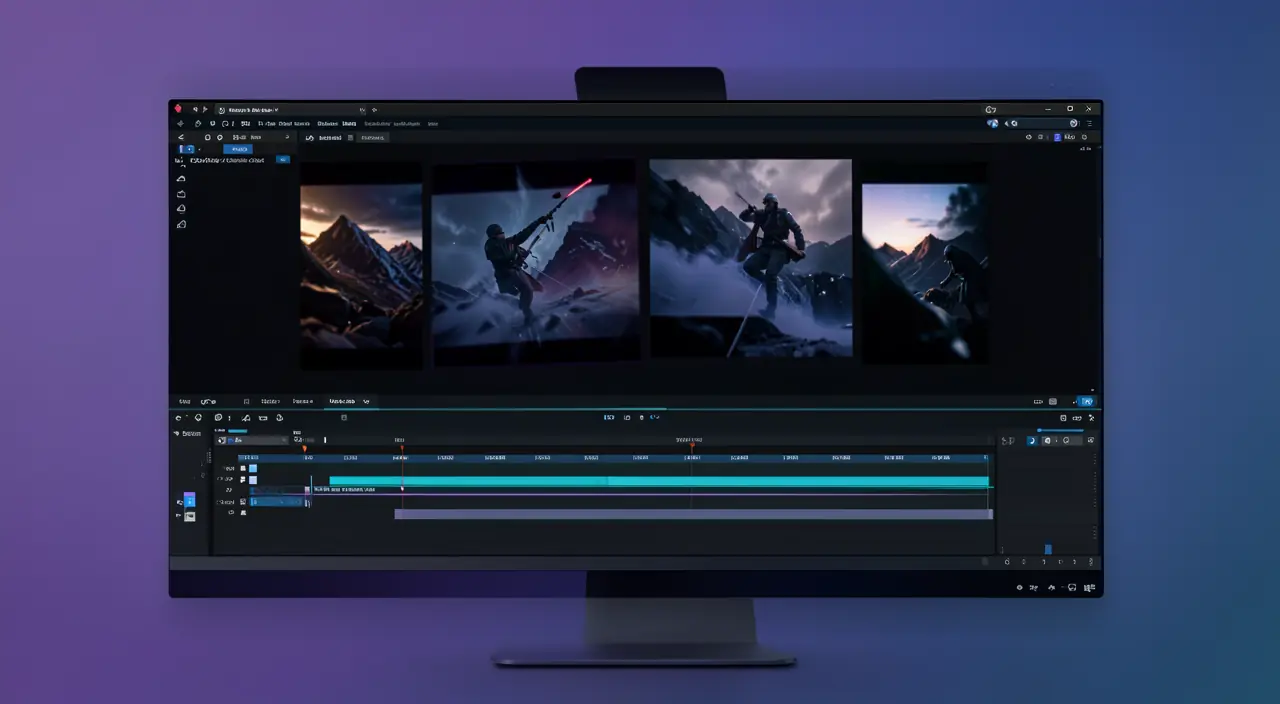
Task: Click the timeline ruler with timecodes
Action: point(612,457)
